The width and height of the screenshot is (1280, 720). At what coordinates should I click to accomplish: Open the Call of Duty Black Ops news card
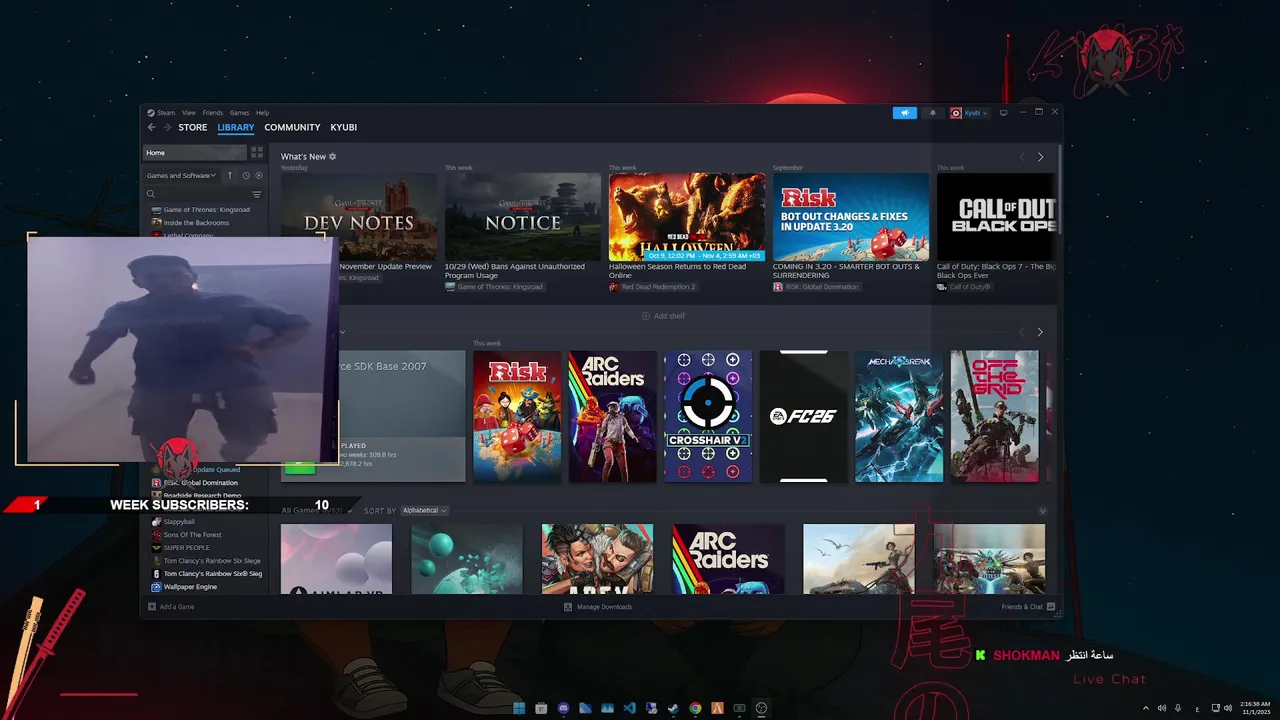[x=996, y=217]
